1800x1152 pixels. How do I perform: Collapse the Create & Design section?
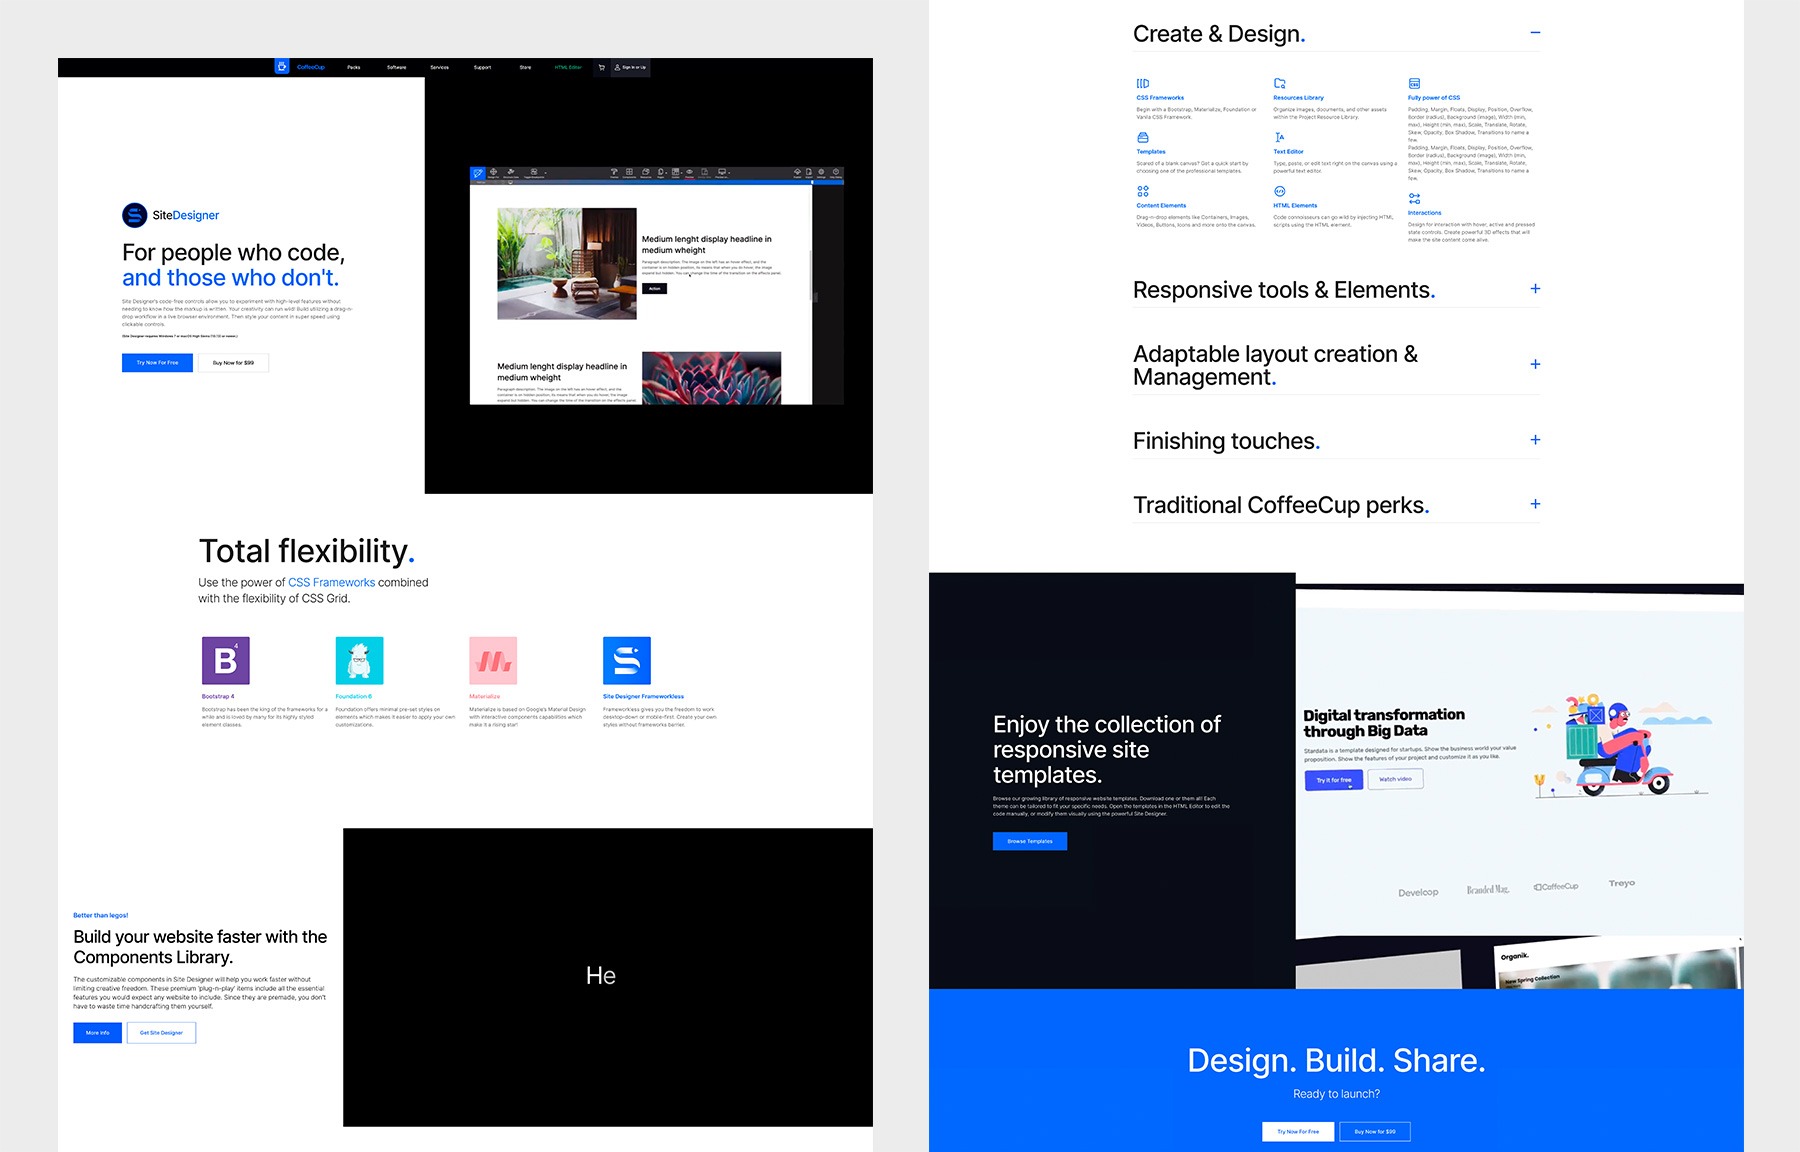(1535, 33)
